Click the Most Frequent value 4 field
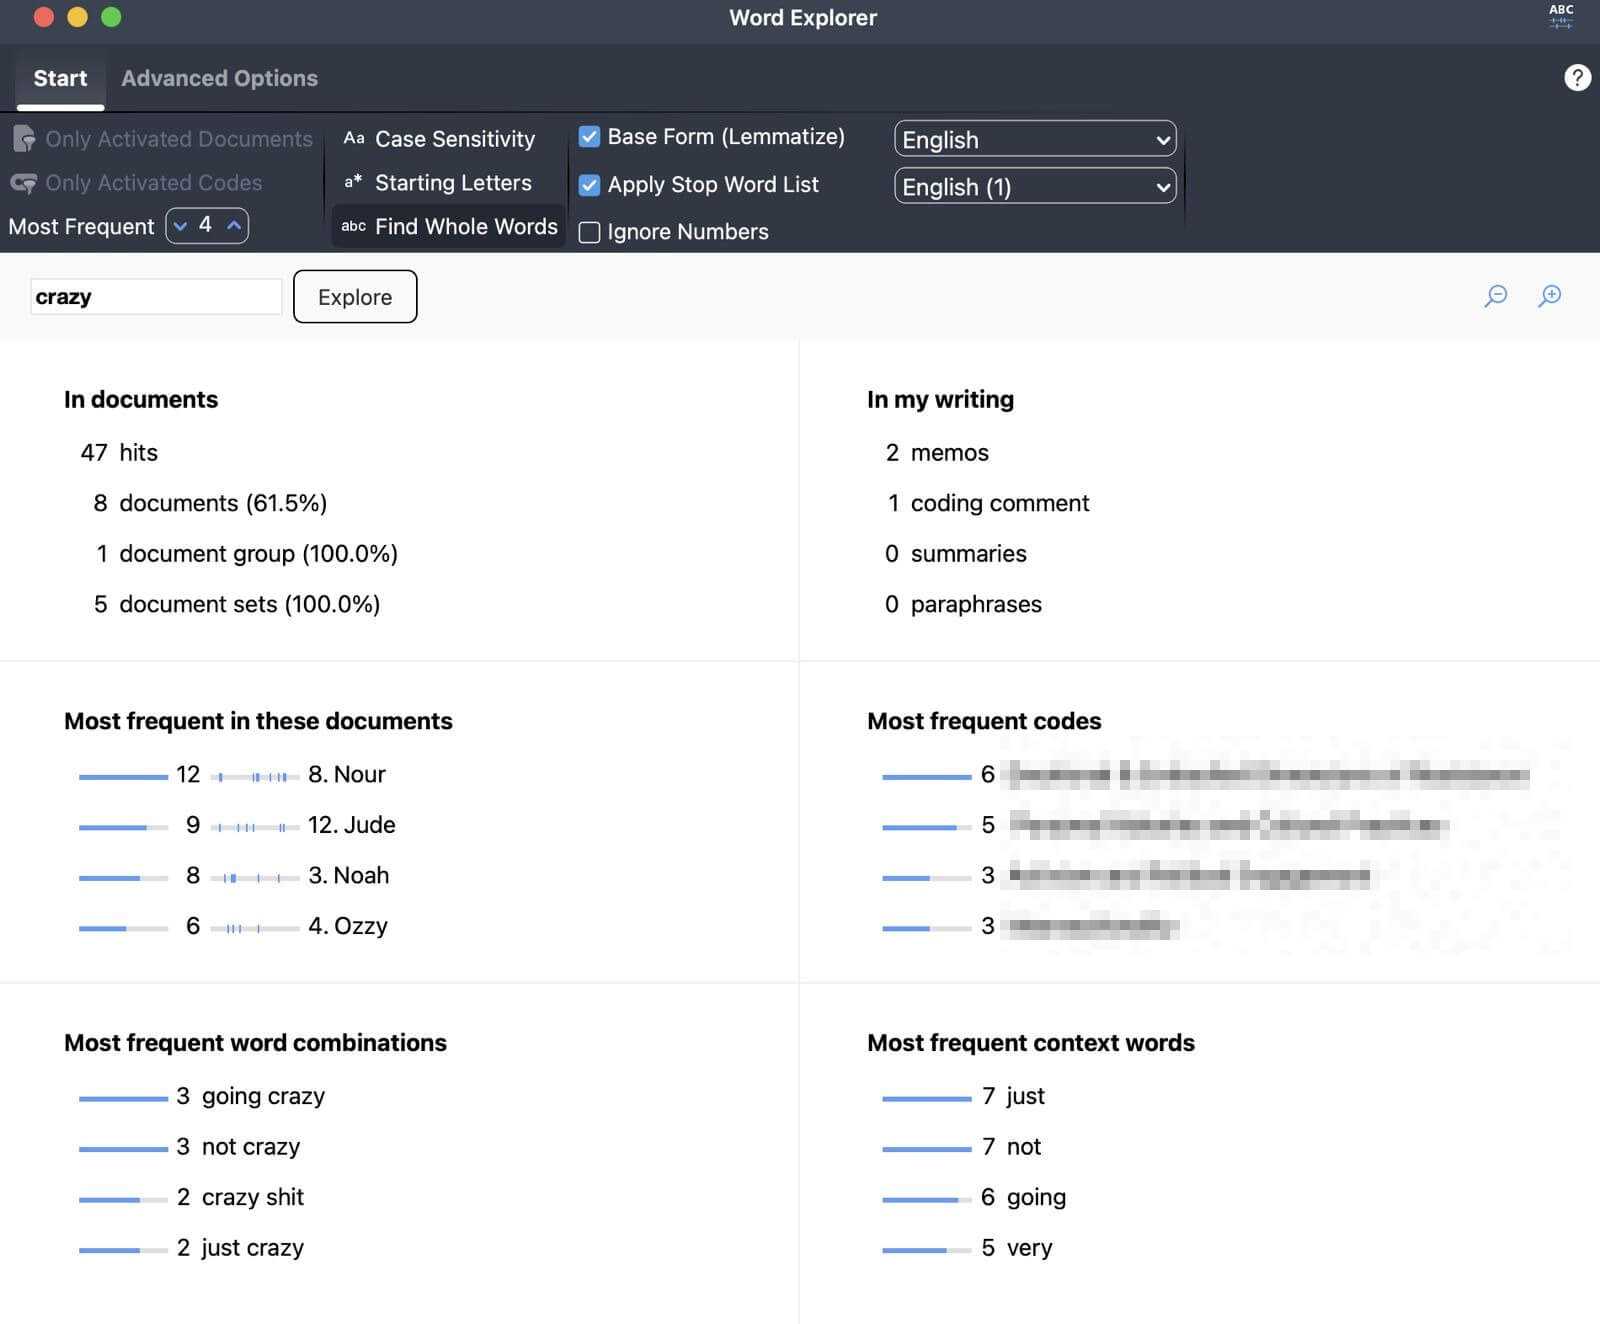 click(205, 225)
